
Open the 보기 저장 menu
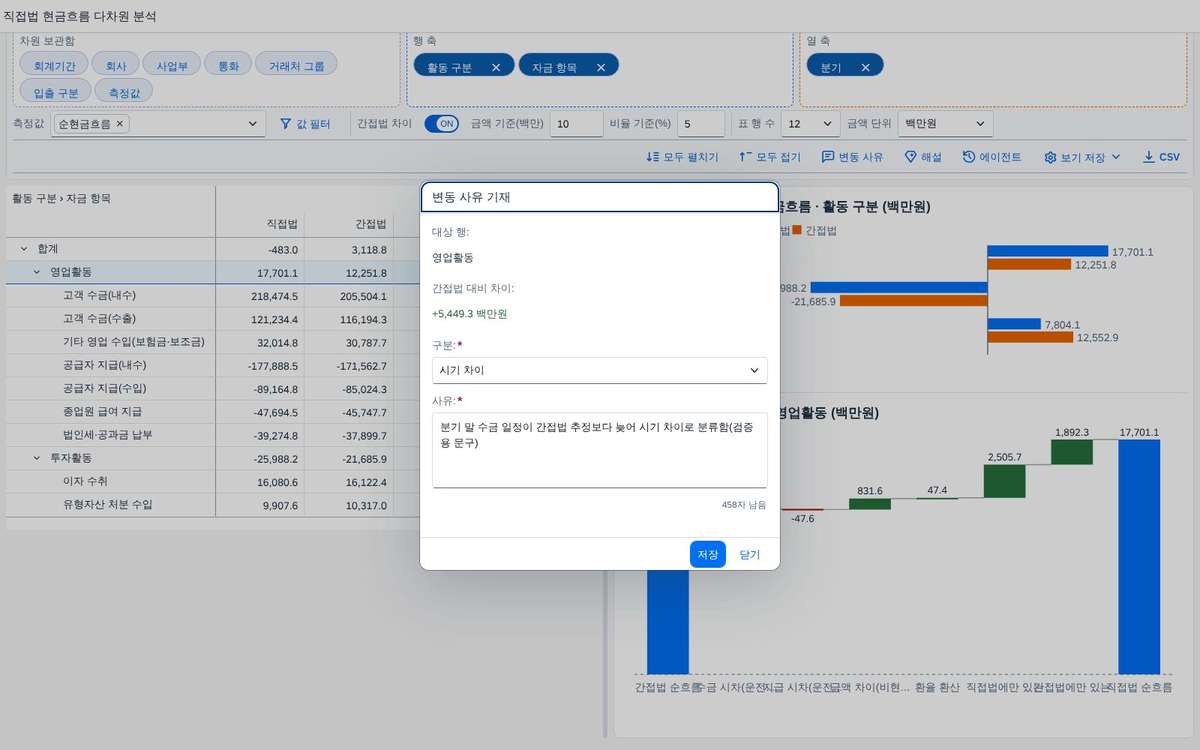point(1082,157)
